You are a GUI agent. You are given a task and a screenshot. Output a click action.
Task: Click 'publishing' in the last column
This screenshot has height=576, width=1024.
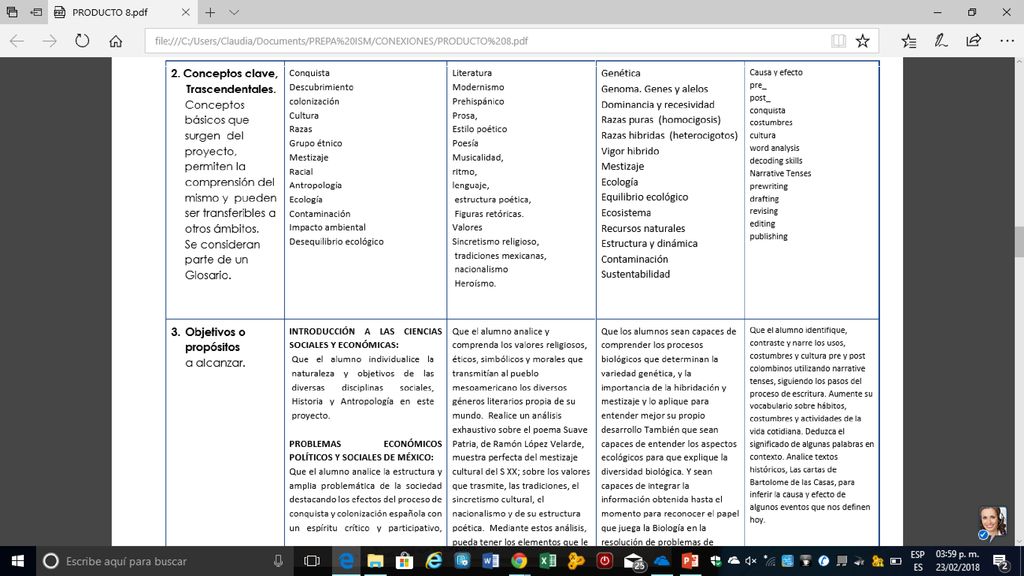coord(768,236)
